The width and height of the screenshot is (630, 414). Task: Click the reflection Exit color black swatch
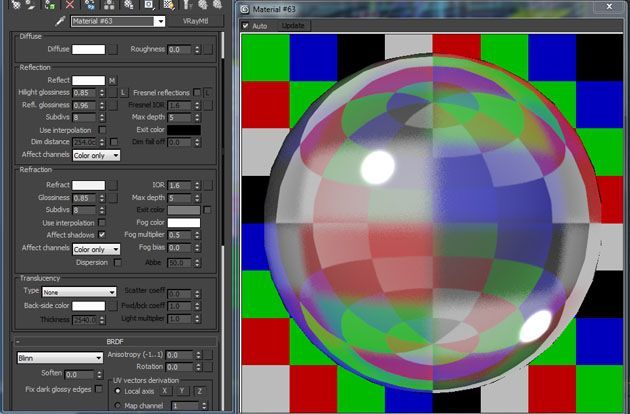coord(184,130)
